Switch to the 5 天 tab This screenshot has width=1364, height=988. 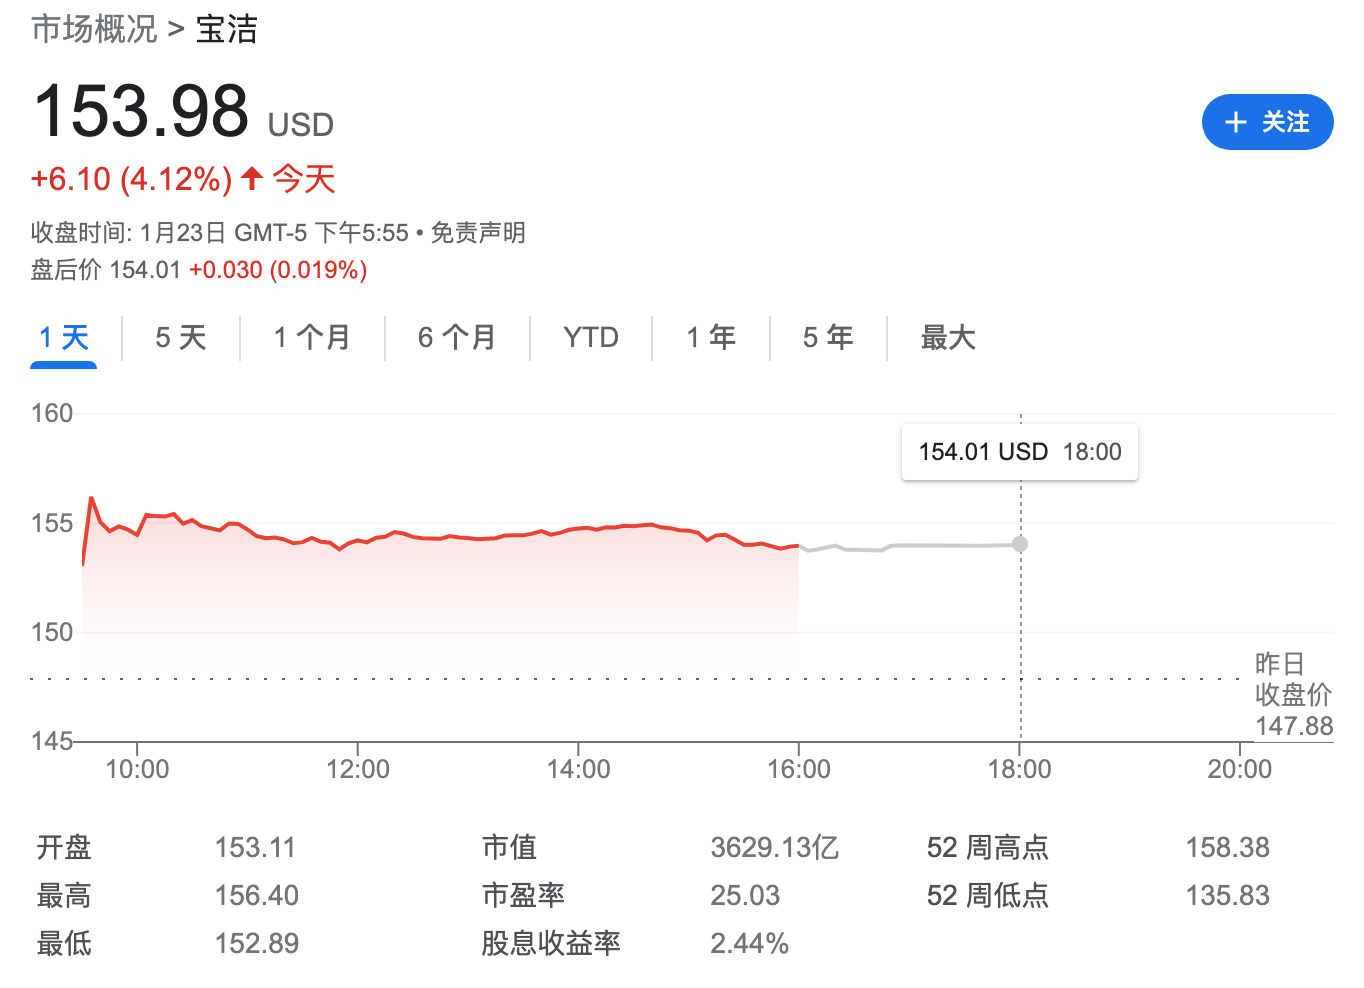[x=181, y=338]
